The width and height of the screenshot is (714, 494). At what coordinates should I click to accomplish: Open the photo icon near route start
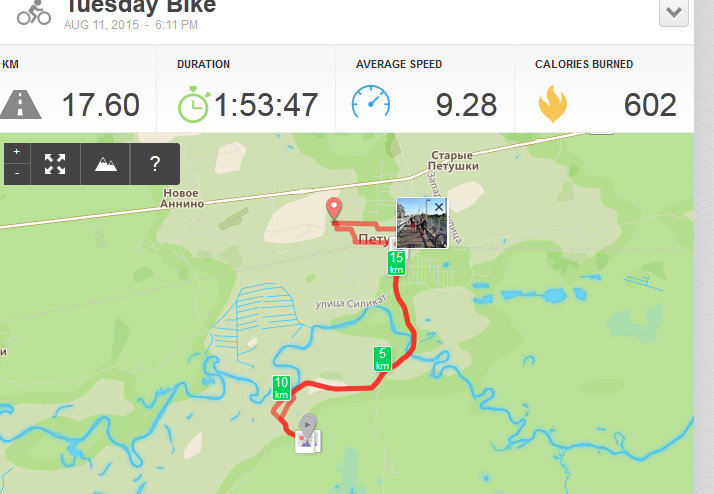click(x=307, y=441)
